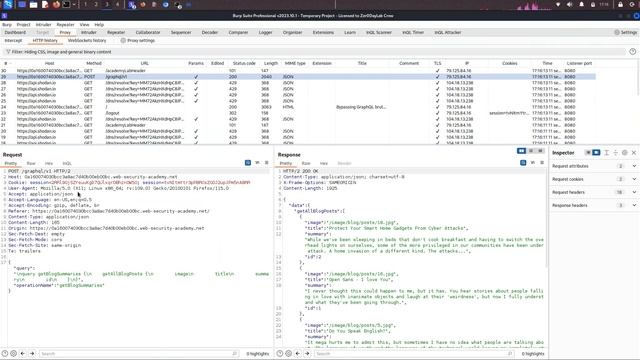Toggle Inspector second (highlighted) view-mode icon

pyautogui.click(x=596, y=153)
